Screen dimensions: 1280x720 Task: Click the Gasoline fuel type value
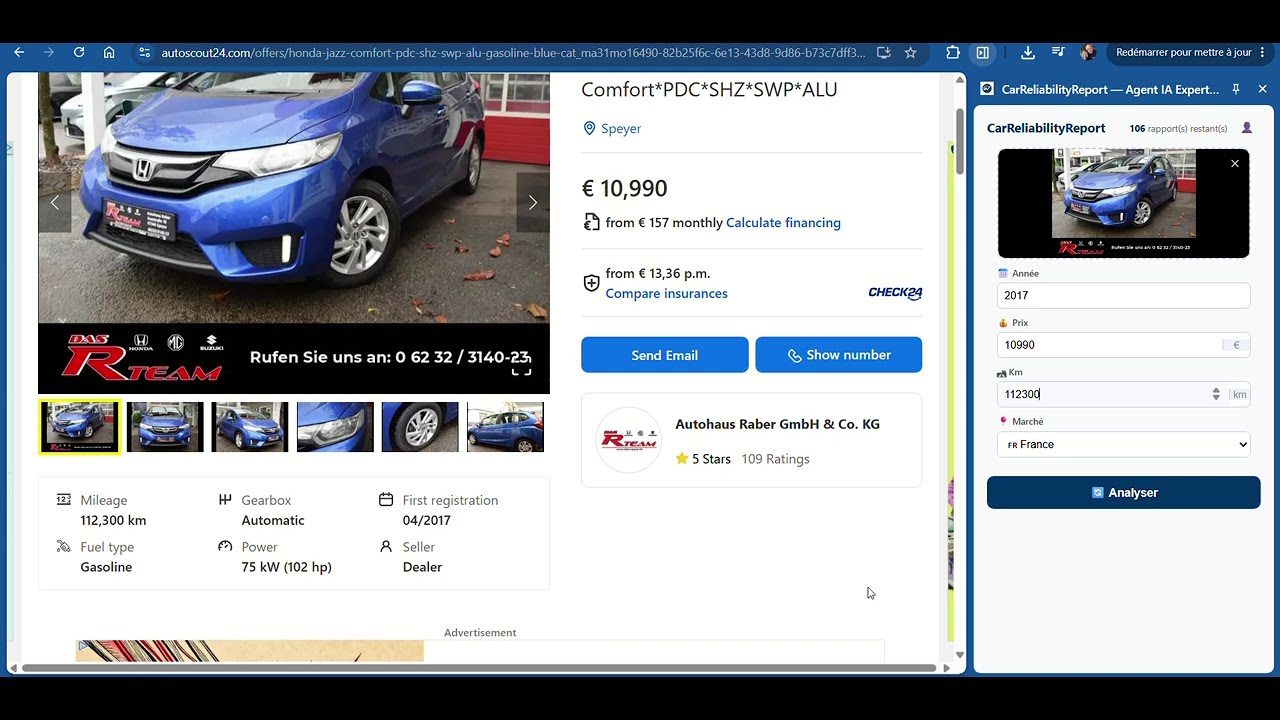pos(106,567)
